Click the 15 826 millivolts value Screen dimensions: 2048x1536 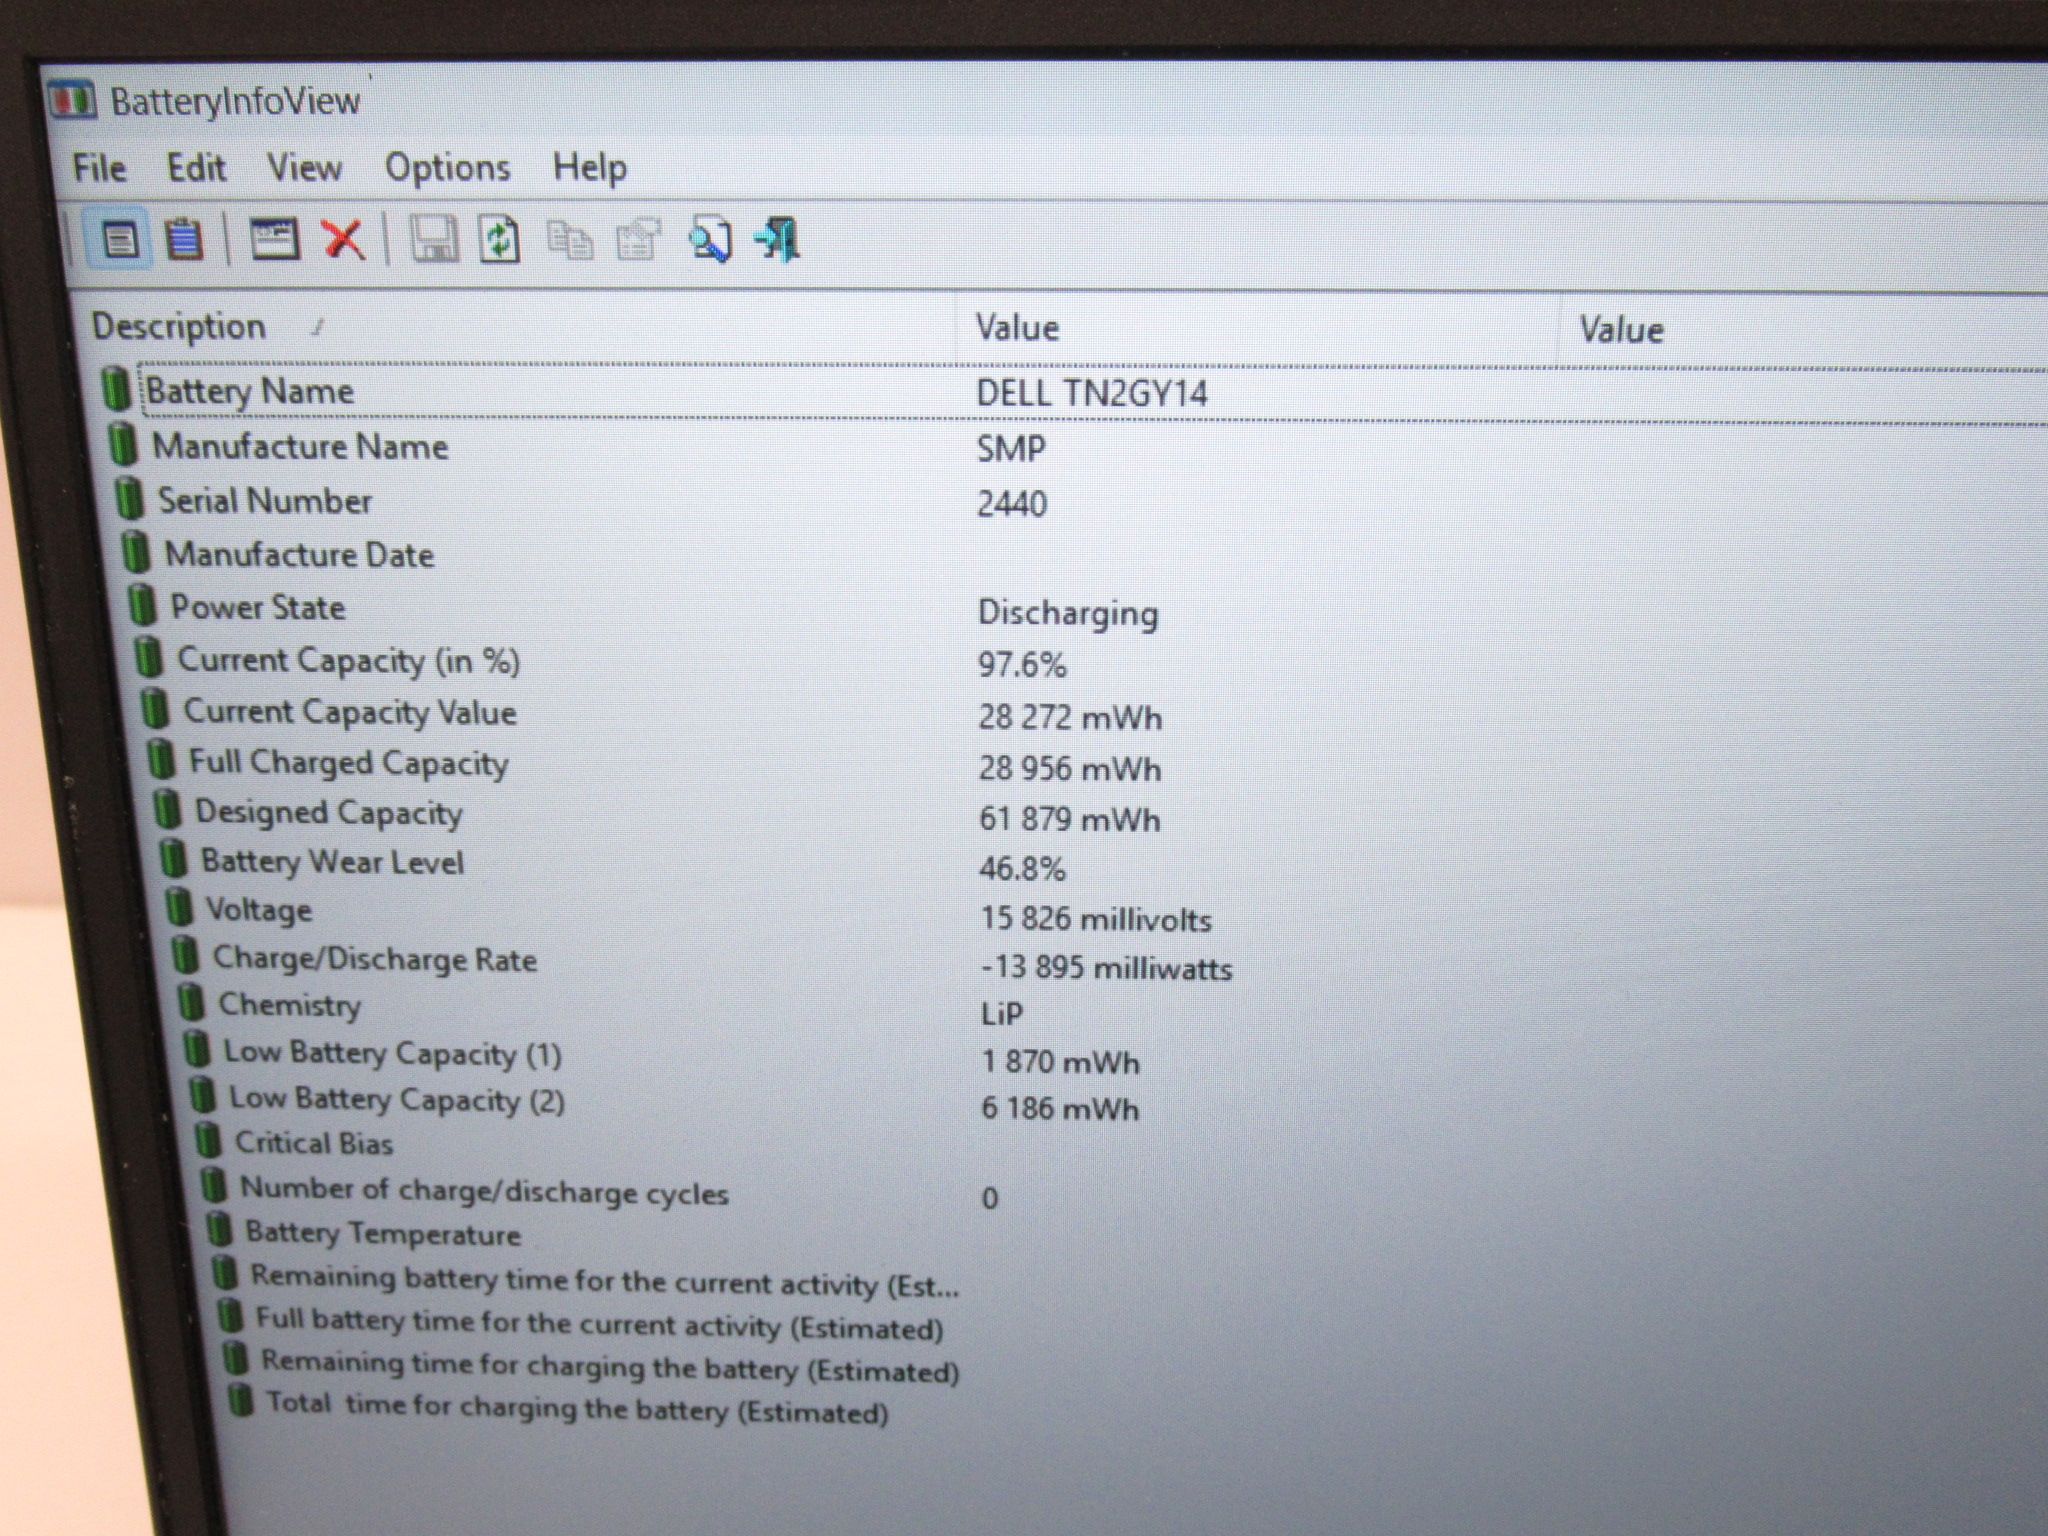click(1096, 918)
